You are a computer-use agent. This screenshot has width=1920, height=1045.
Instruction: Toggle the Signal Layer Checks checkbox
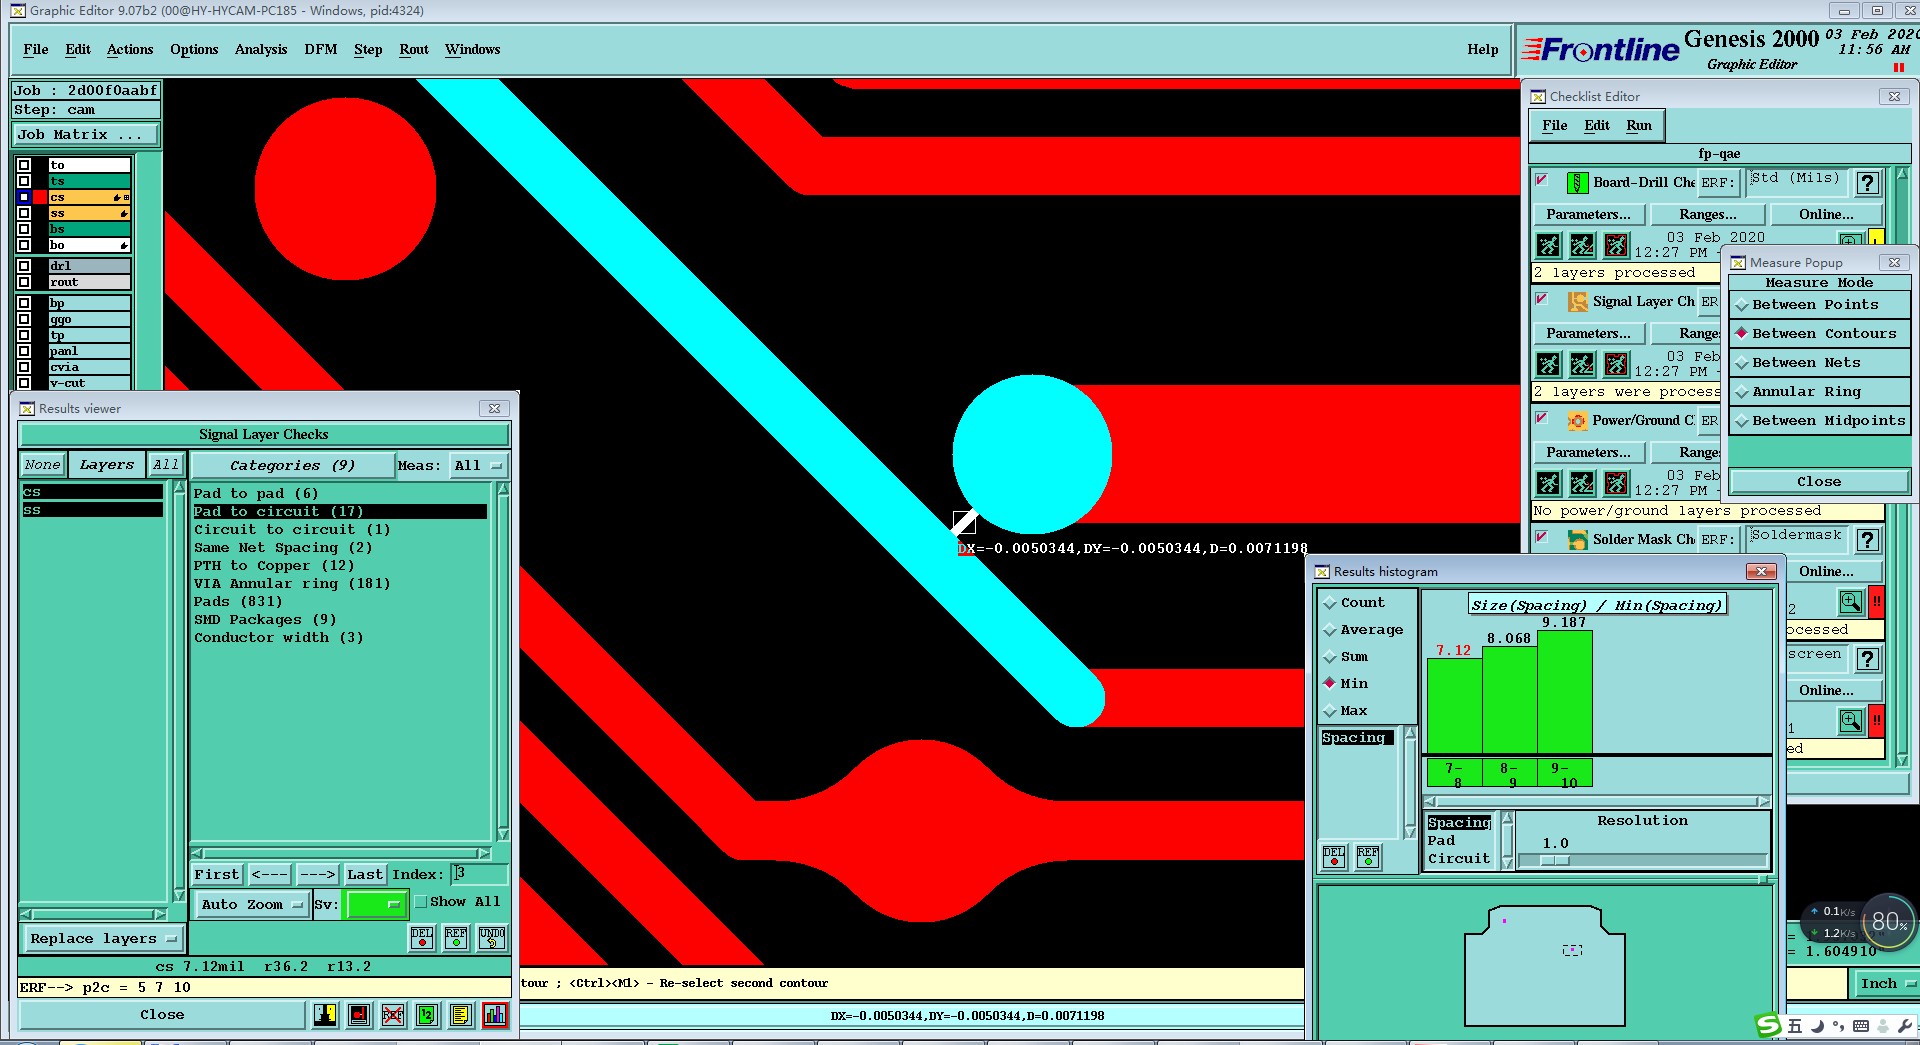[1542, 299]
